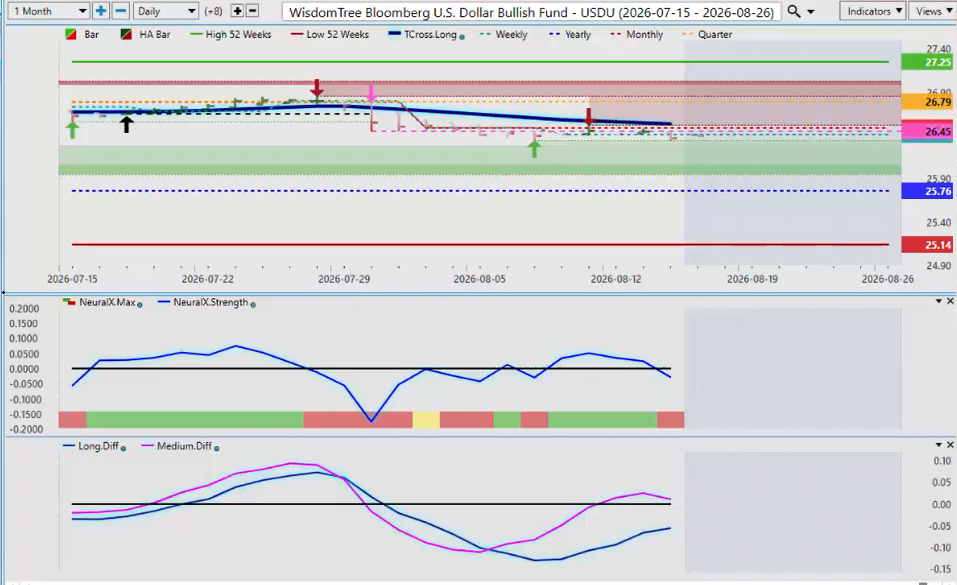
Task: Toggle the Yearly legend entry
Action: [x=570, y=35]
